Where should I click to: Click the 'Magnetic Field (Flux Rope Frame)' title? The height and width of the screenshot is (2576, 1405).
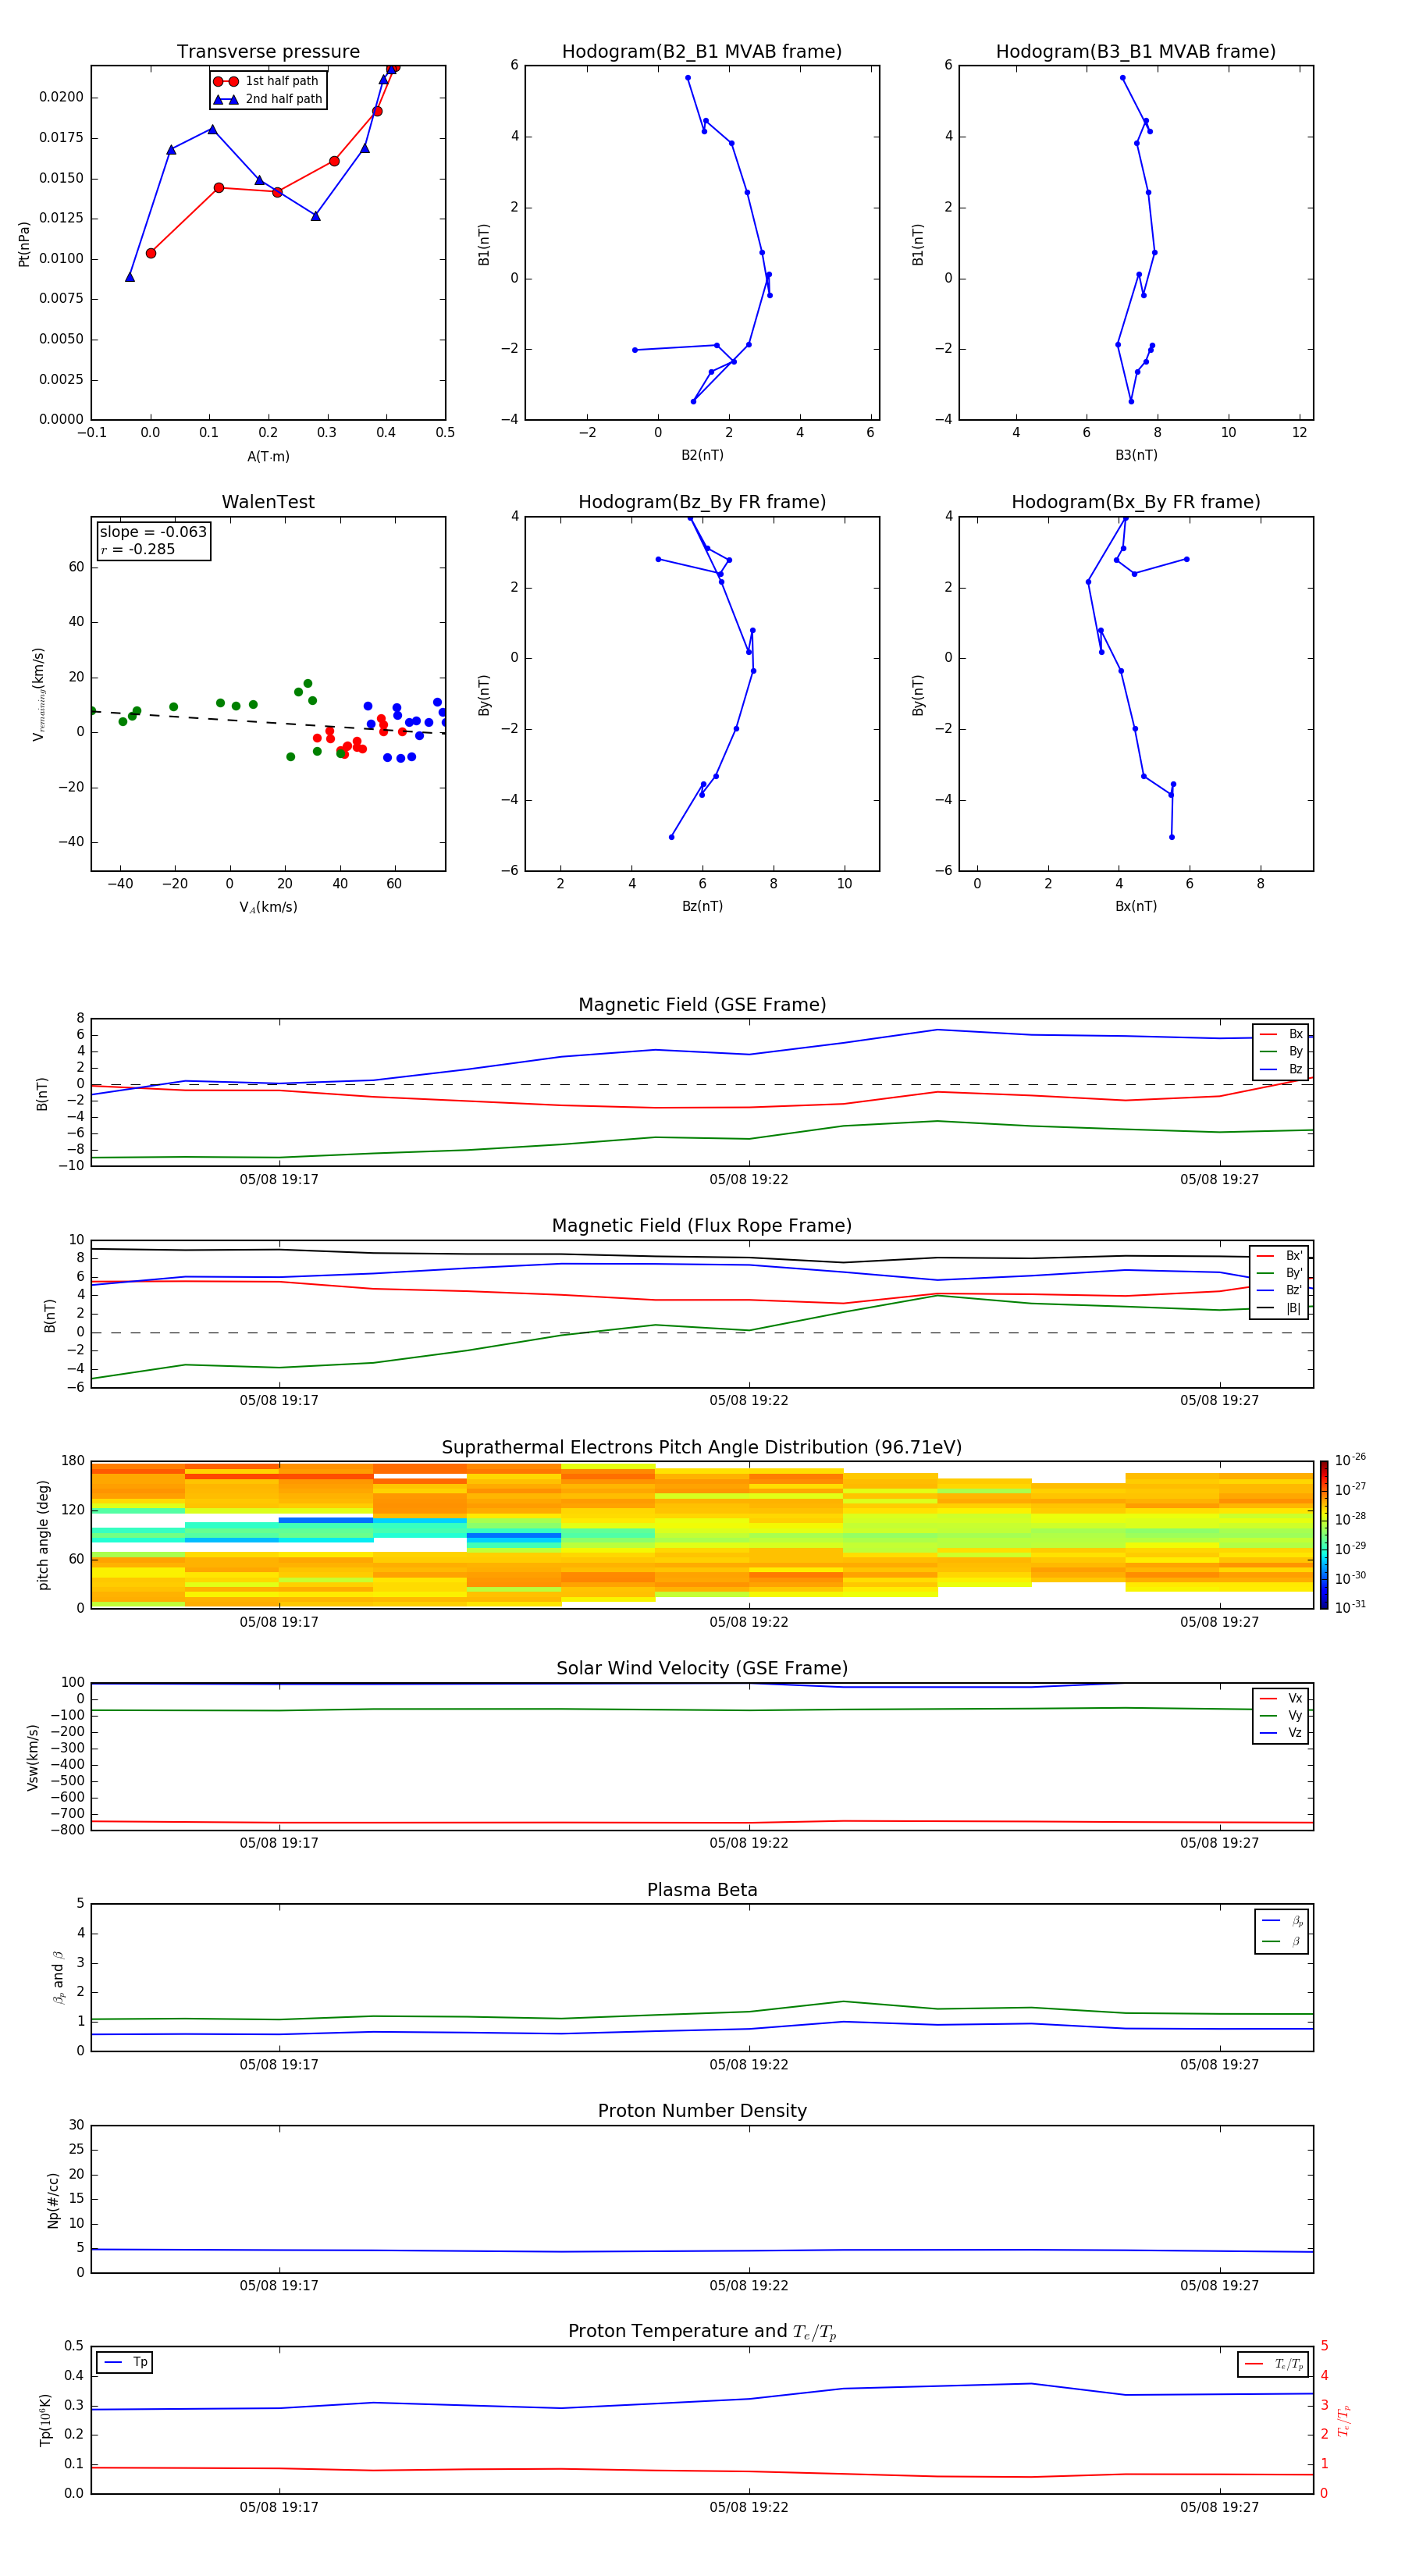pyautogui.click(x=702, y=1226)
